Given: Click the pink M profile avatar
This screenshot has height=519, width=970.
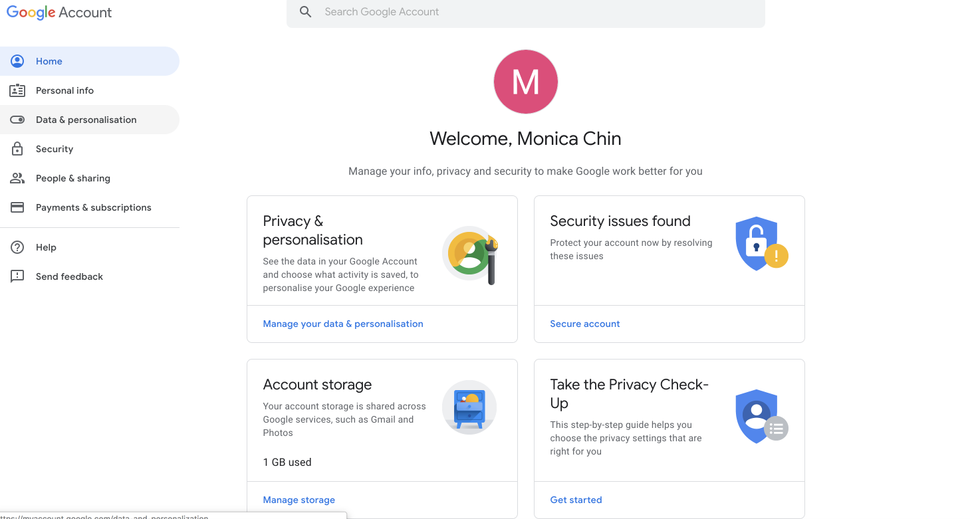Looking at the screenshot, I should (525, 82).
